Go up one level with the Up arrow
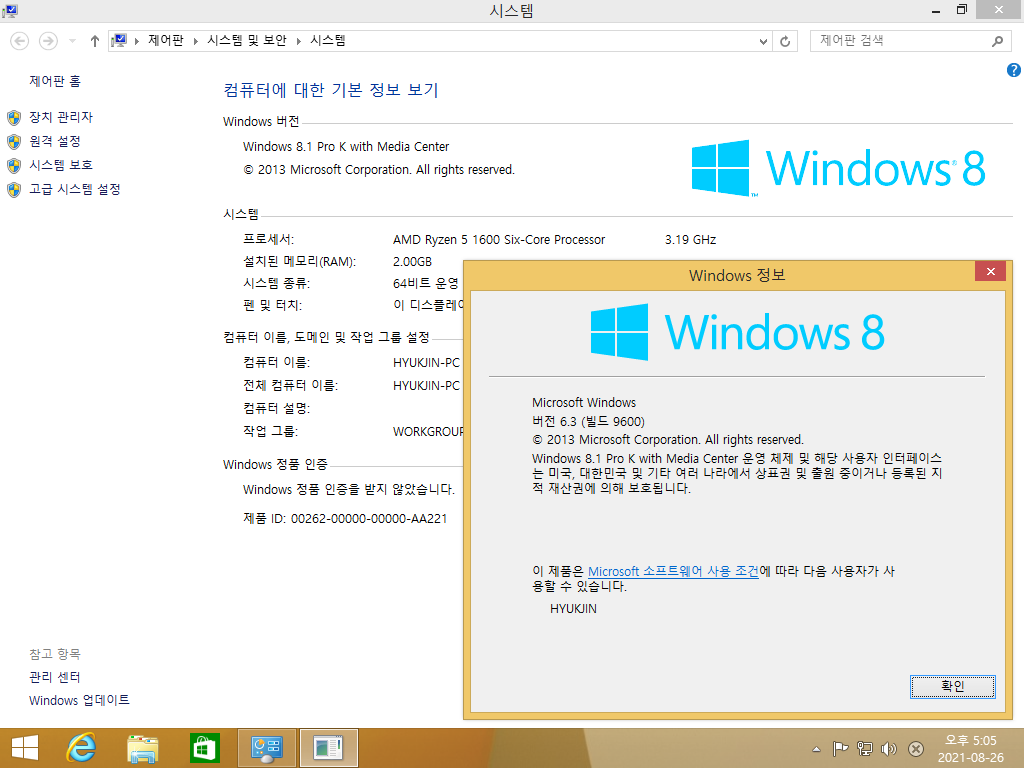 [95, 41]
